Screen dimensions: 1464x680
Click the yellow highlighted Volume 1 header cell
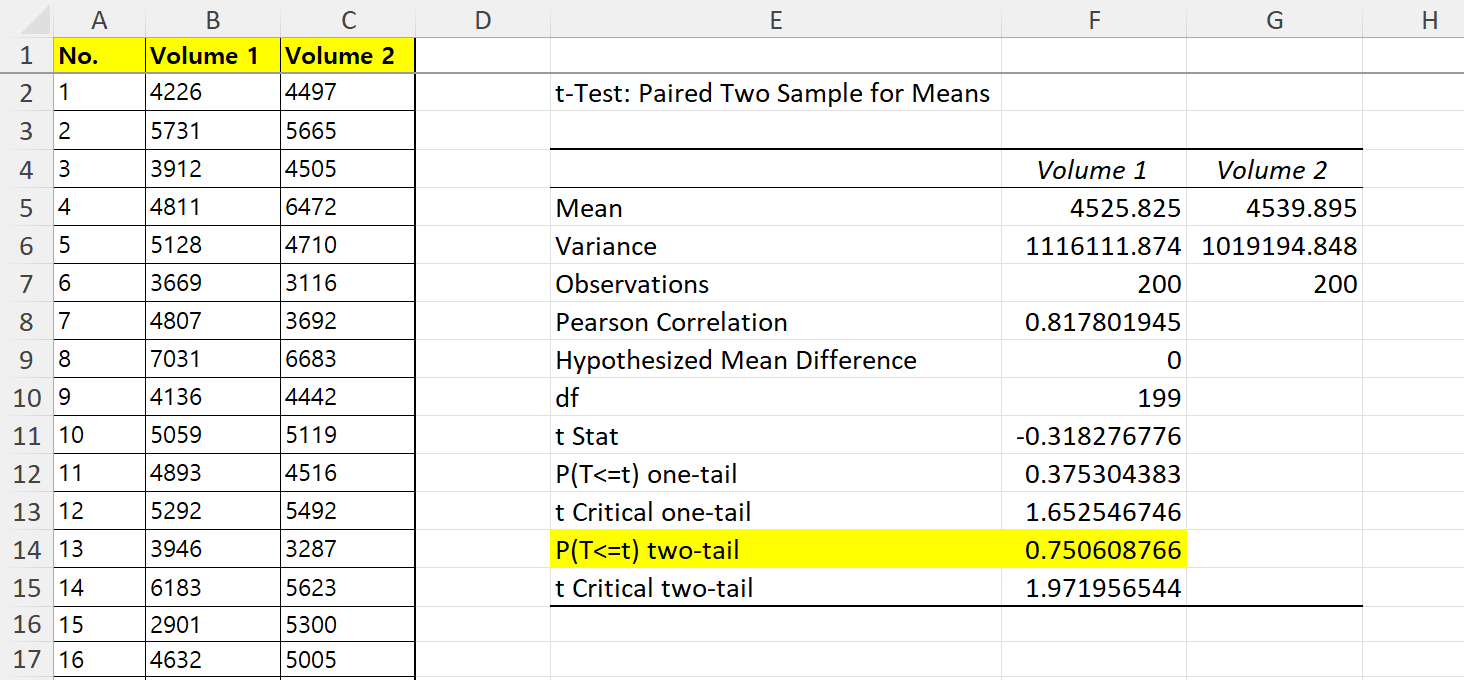click(x=213, y=55)
